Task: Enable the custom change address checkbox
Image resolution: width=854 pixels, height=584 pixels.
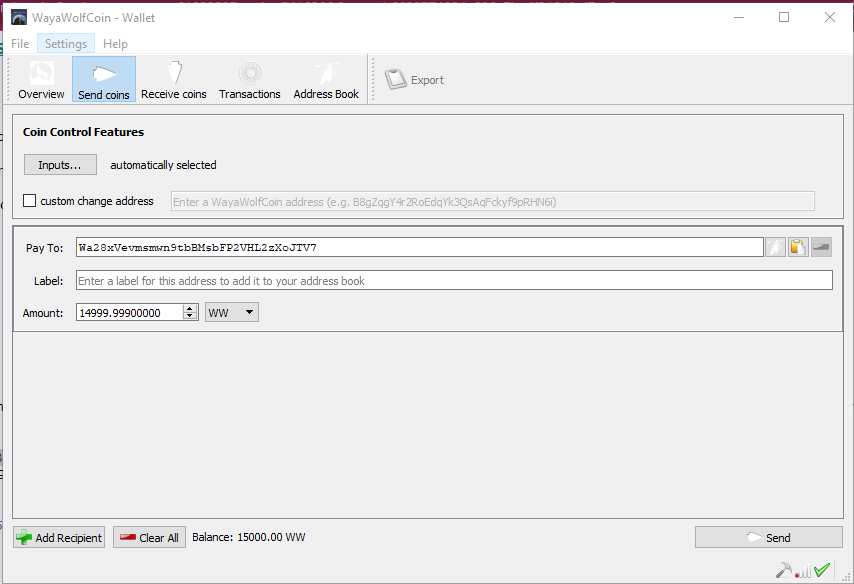Action: coord(29,200)
